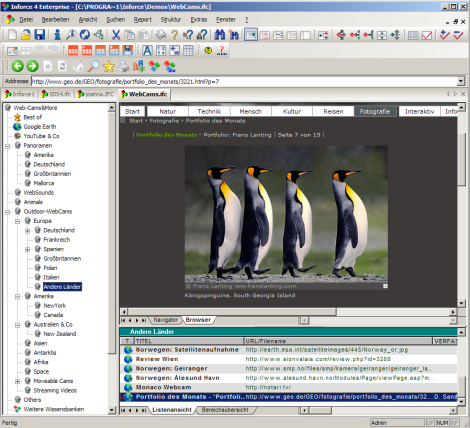
Task: Open the Adresse URL dropdown arrow
Action: tap(461, 81)
